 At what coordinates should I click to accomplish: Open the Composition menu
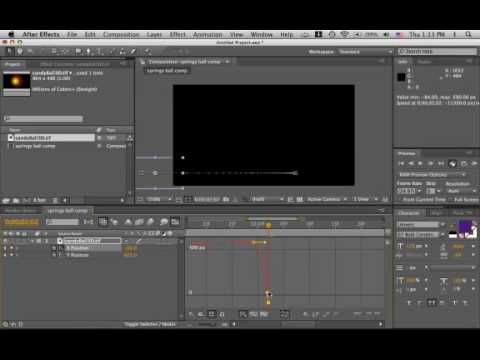[x=121, y=34]
